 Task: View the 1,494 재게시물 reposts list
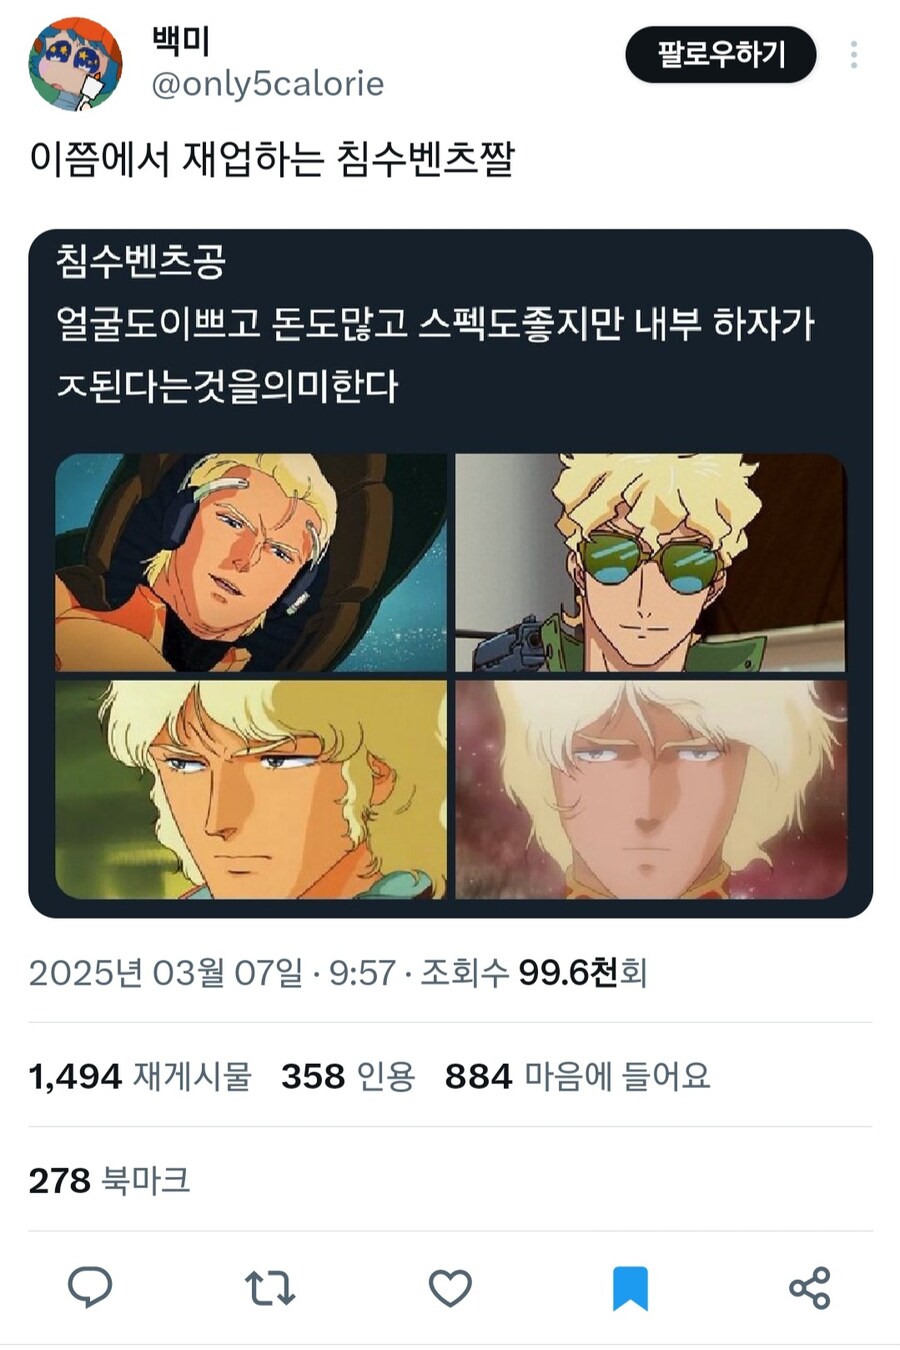coord(140,1076)
